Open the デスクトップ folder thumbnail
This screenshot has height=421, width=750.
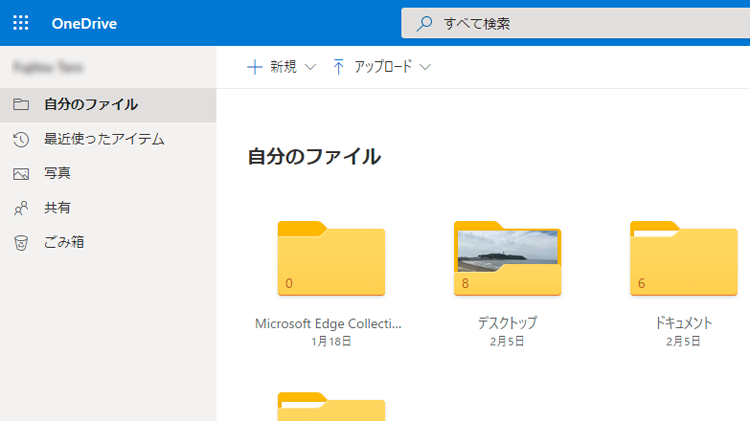[507, 258]
